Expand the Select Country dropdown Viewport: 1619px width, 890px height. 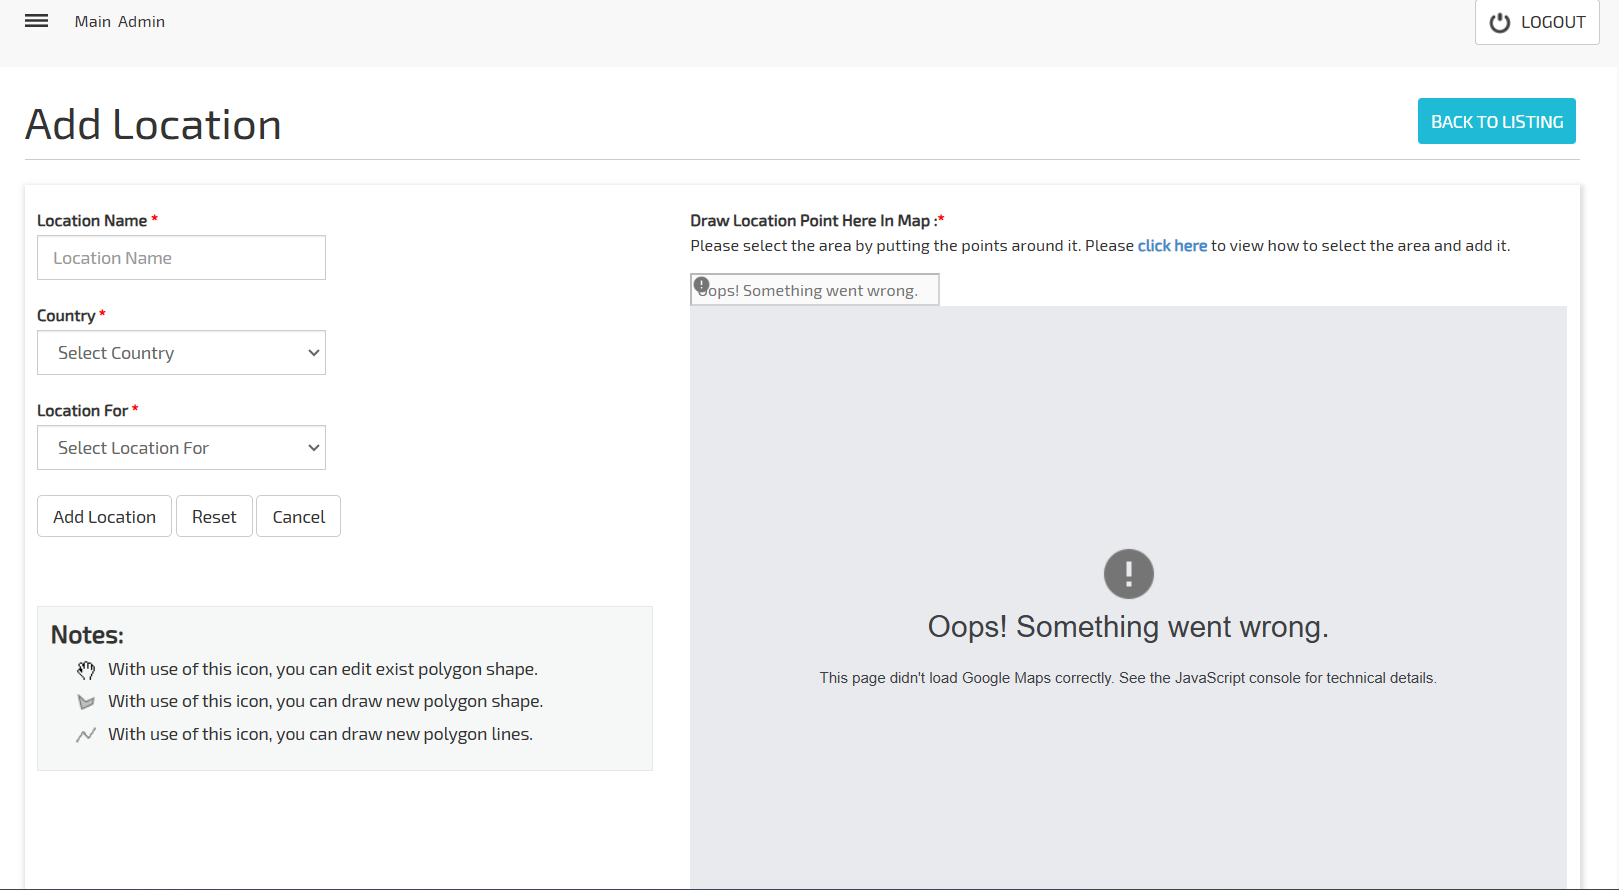pos(181,353)
